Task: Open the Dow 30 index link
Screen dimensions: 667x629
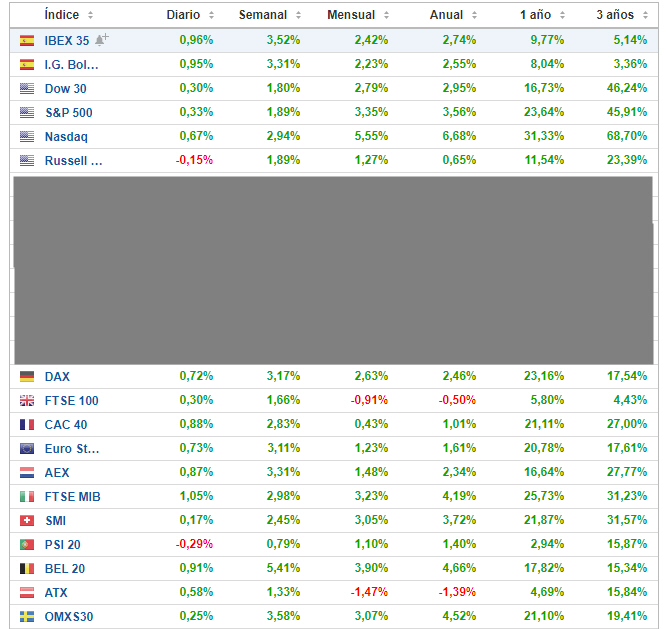Action: point(65,89)
